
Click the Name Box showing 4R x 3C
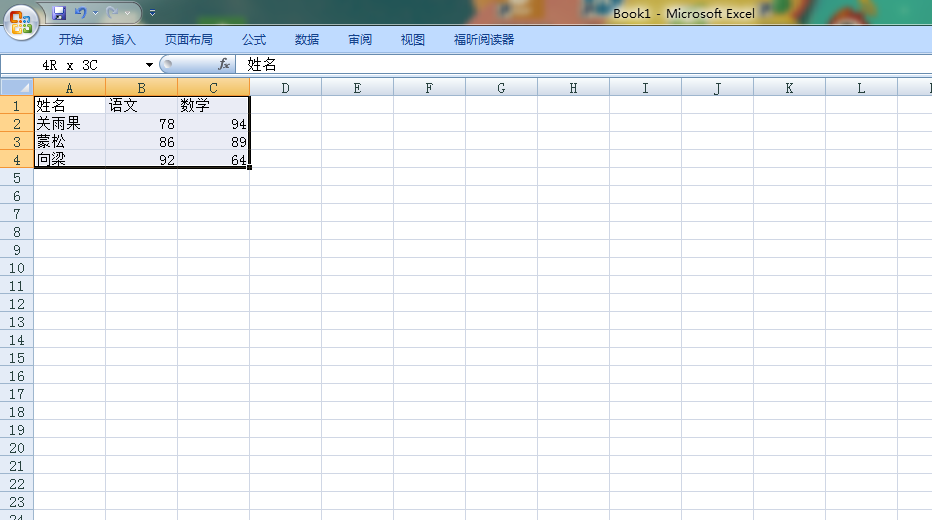71,65
